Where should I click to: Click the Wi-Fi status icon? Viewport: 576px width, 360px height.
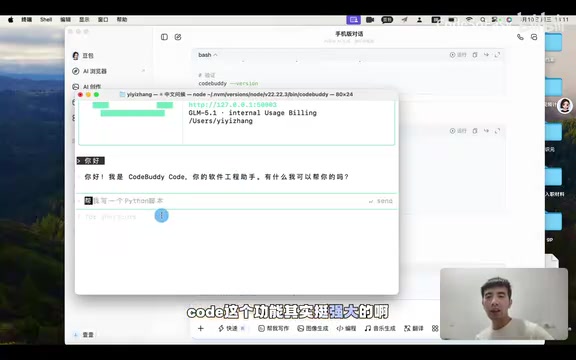469,20
